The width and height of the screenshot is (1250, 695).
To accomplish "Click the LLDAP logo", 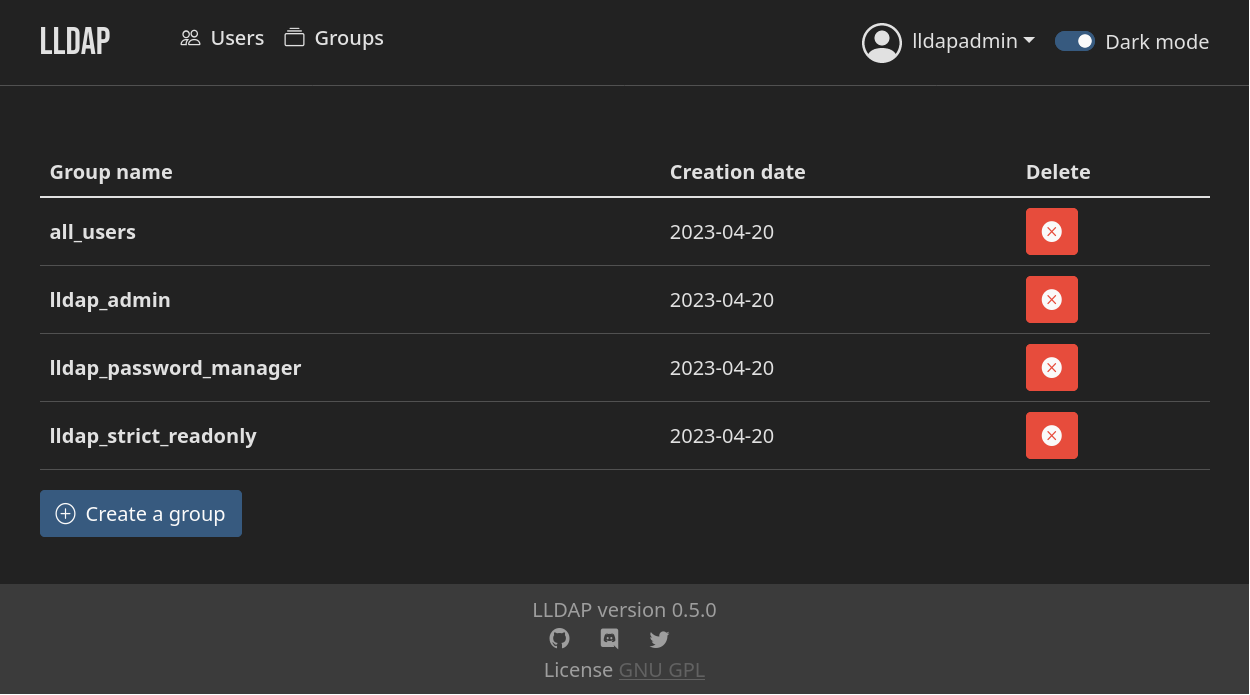I will 74,41.
